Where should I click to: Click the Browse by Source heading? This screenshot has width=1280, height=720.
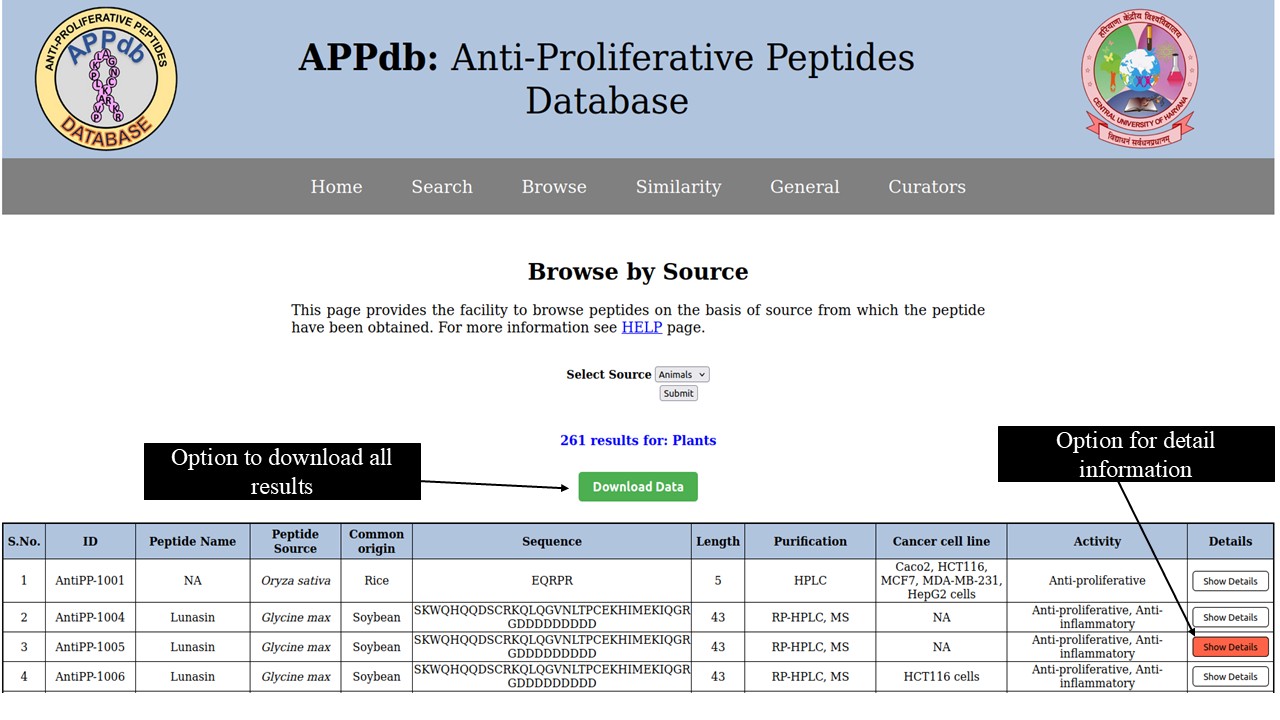point(638,272)
